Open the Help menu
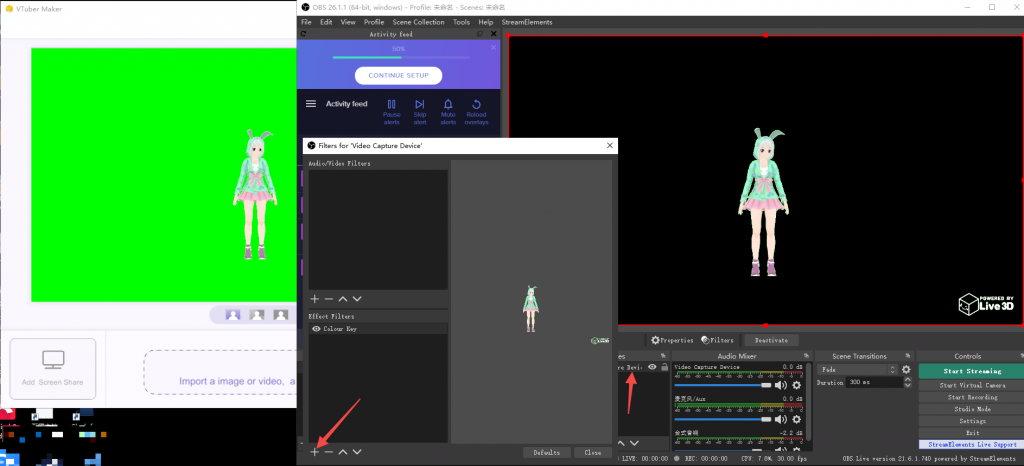This screenshot has width=1024, height=466. pyautogui.click(x=486, y=22)
